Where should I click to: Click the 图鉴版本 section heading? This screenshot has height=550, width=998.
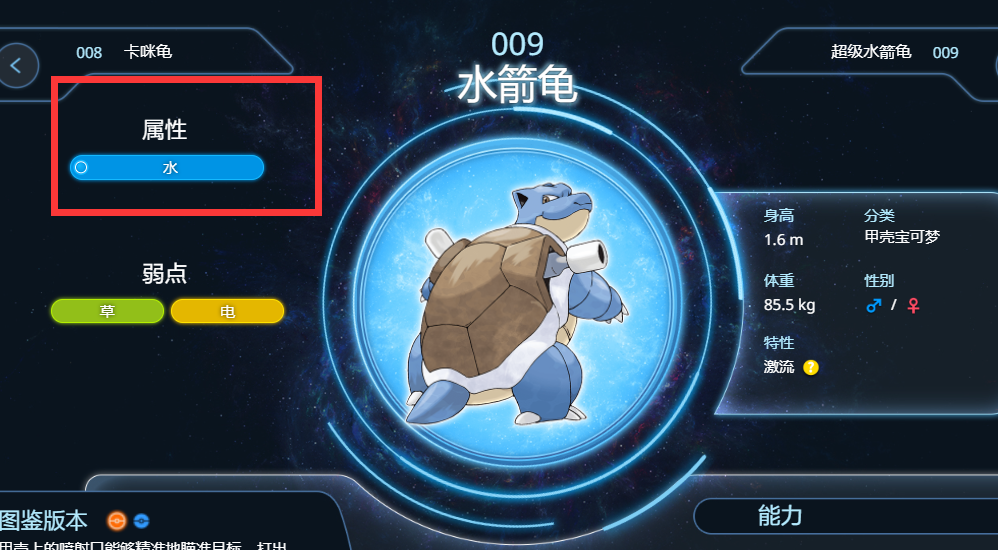(43, 521)
